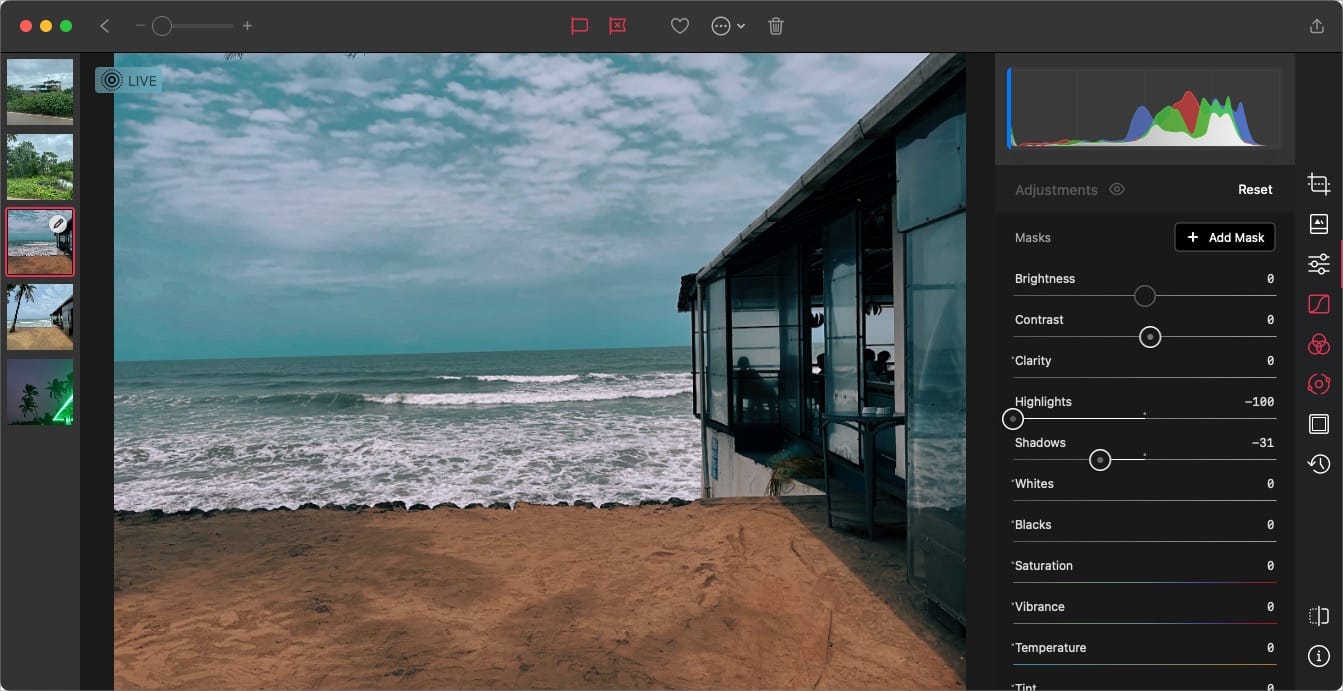Select the Adjustments sliders icon
Screen dimensions: 1343x691
tap(1318, 263)
